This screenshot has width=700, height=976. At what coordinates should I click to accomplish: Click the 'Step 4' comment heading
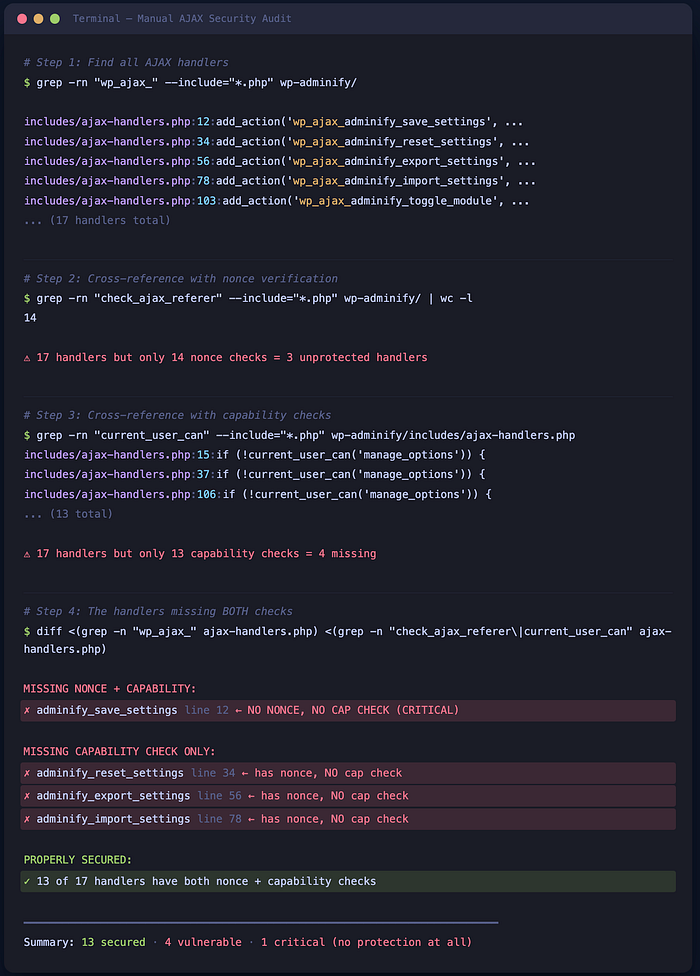[x=158, y=611]
